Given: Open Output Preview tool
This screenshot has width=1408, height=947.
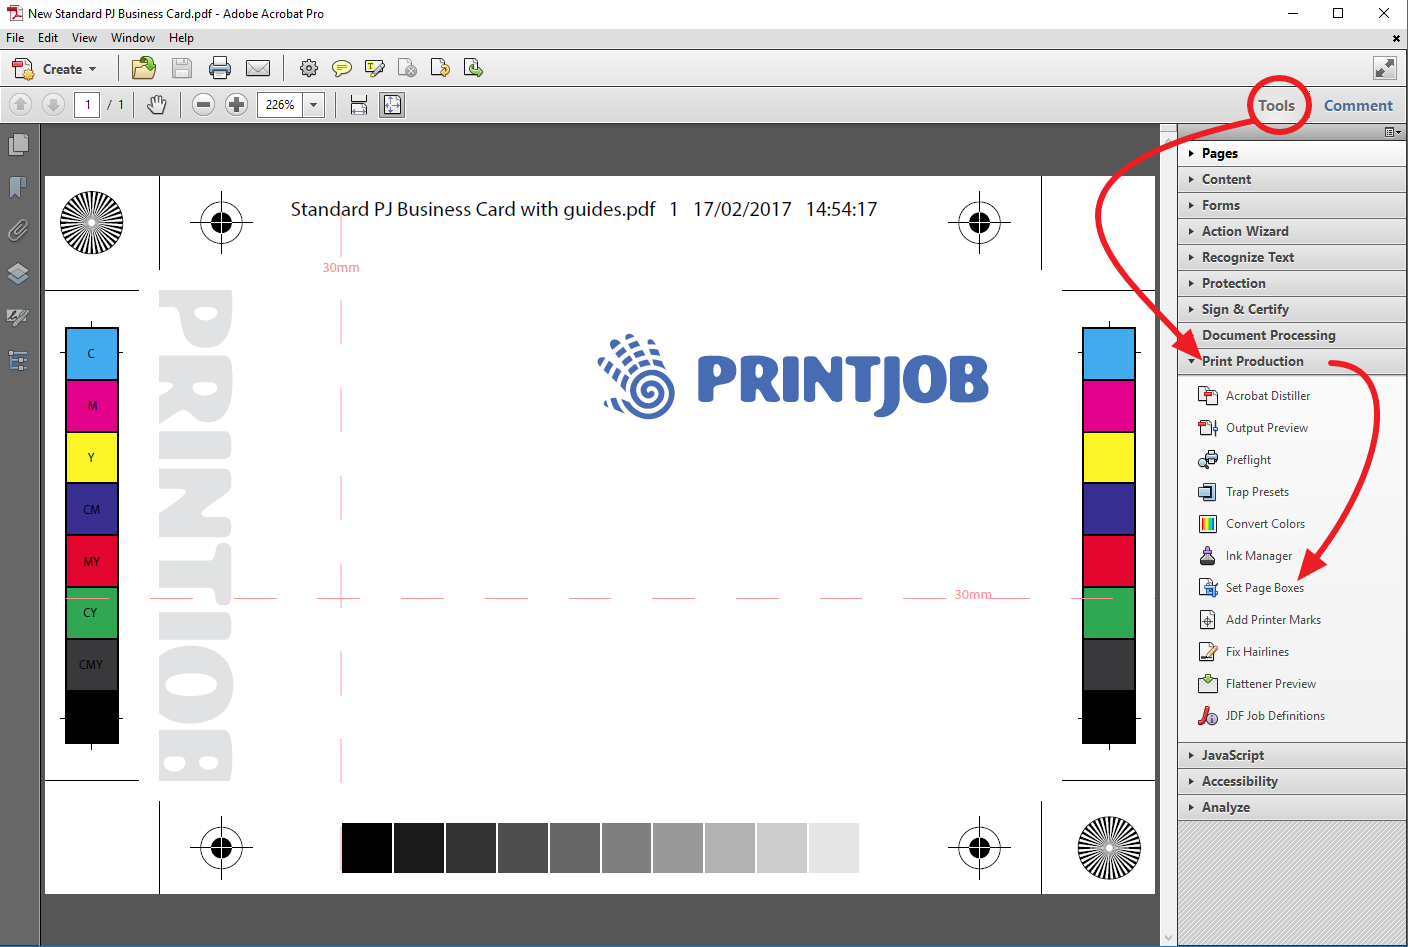Looking at the screenshot, I should [x=1253, y=428].
